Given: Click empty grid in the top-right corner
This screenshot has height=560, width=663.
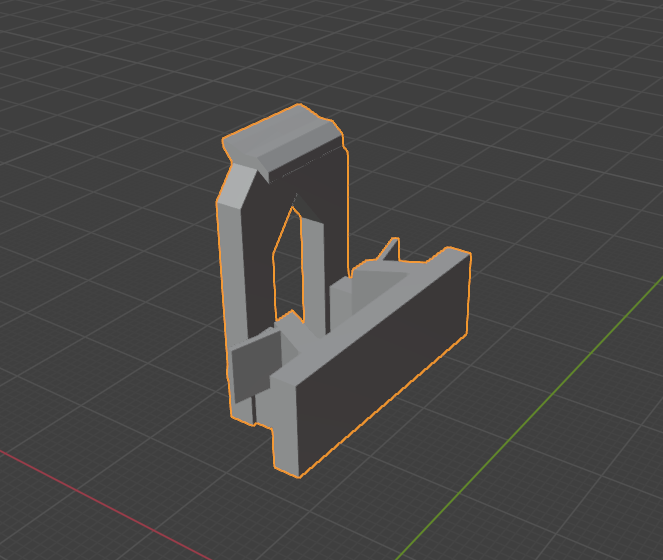Looking at the screenshot, I should (x=600, y=50).
